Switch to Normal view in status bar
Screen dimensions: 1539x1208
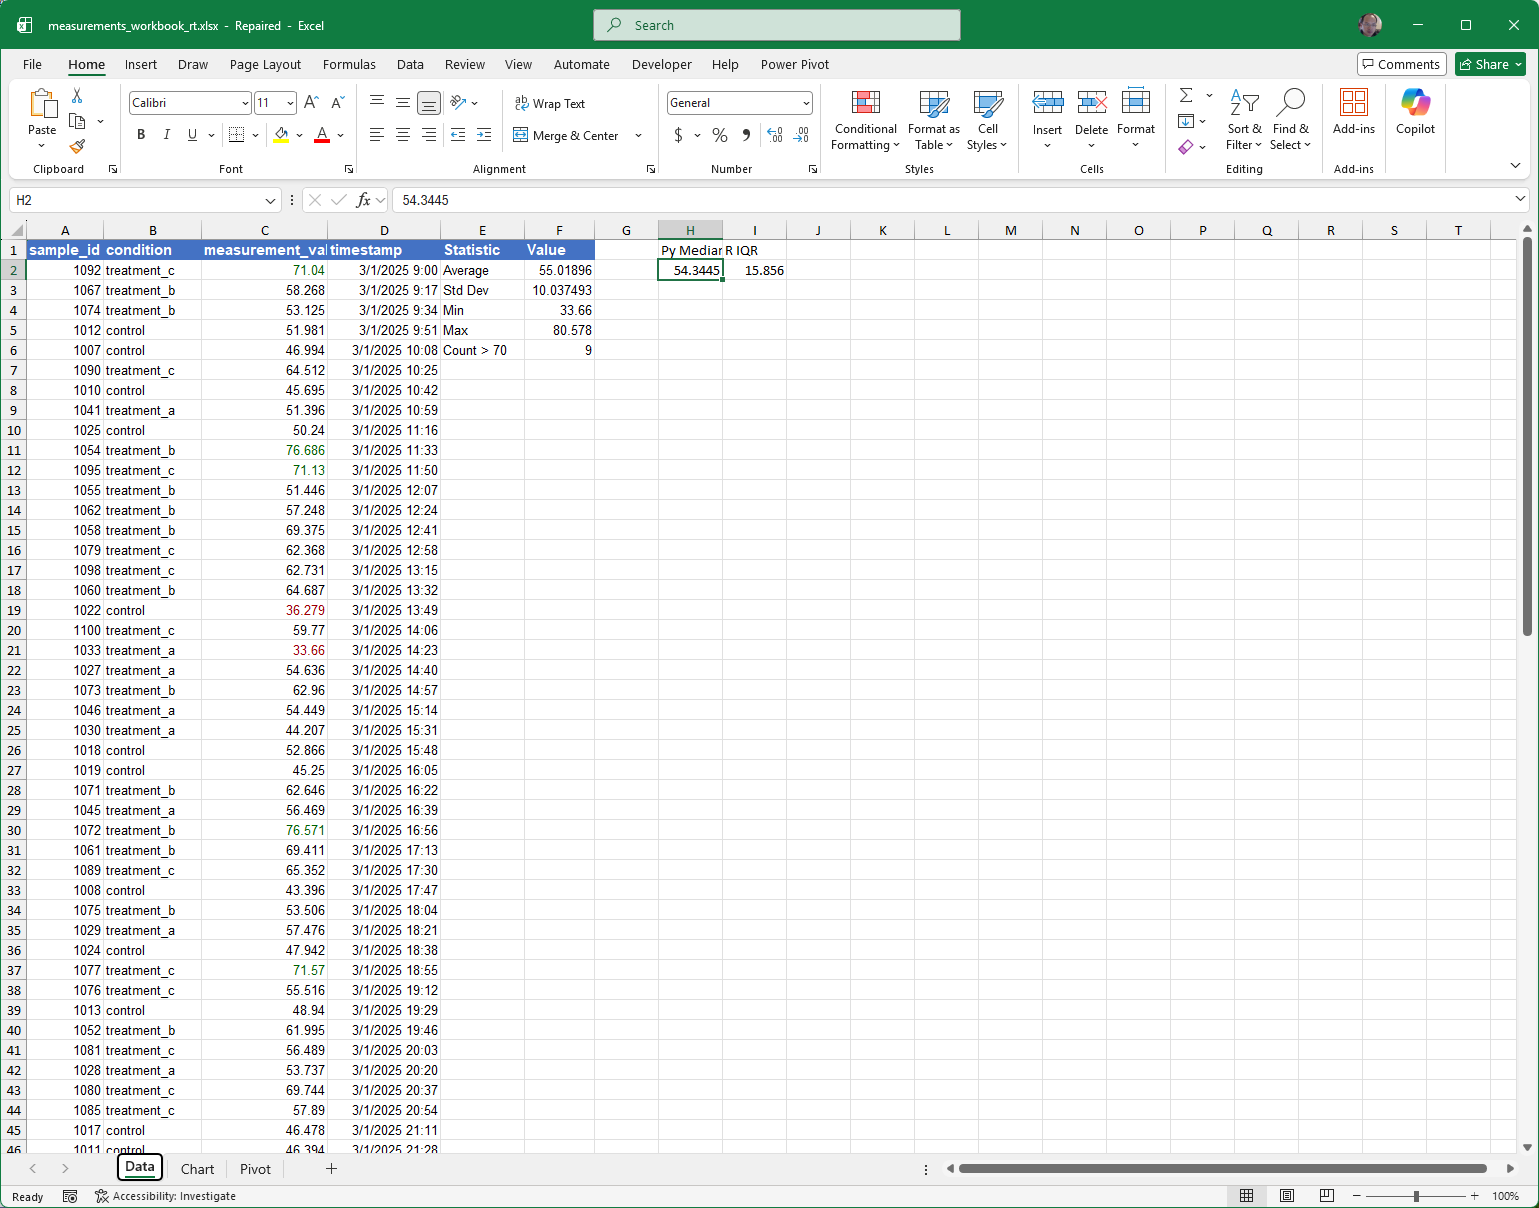[x=1247, y=1196]
